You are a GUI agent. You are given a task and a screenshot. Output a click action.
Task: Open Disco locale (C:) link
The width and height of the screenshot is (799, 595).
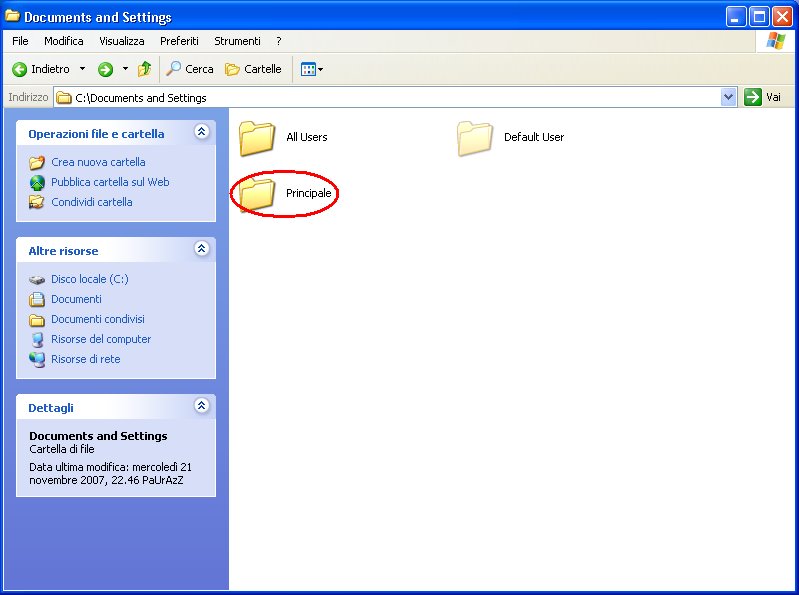pyautogui.click(x=90, y=279)
